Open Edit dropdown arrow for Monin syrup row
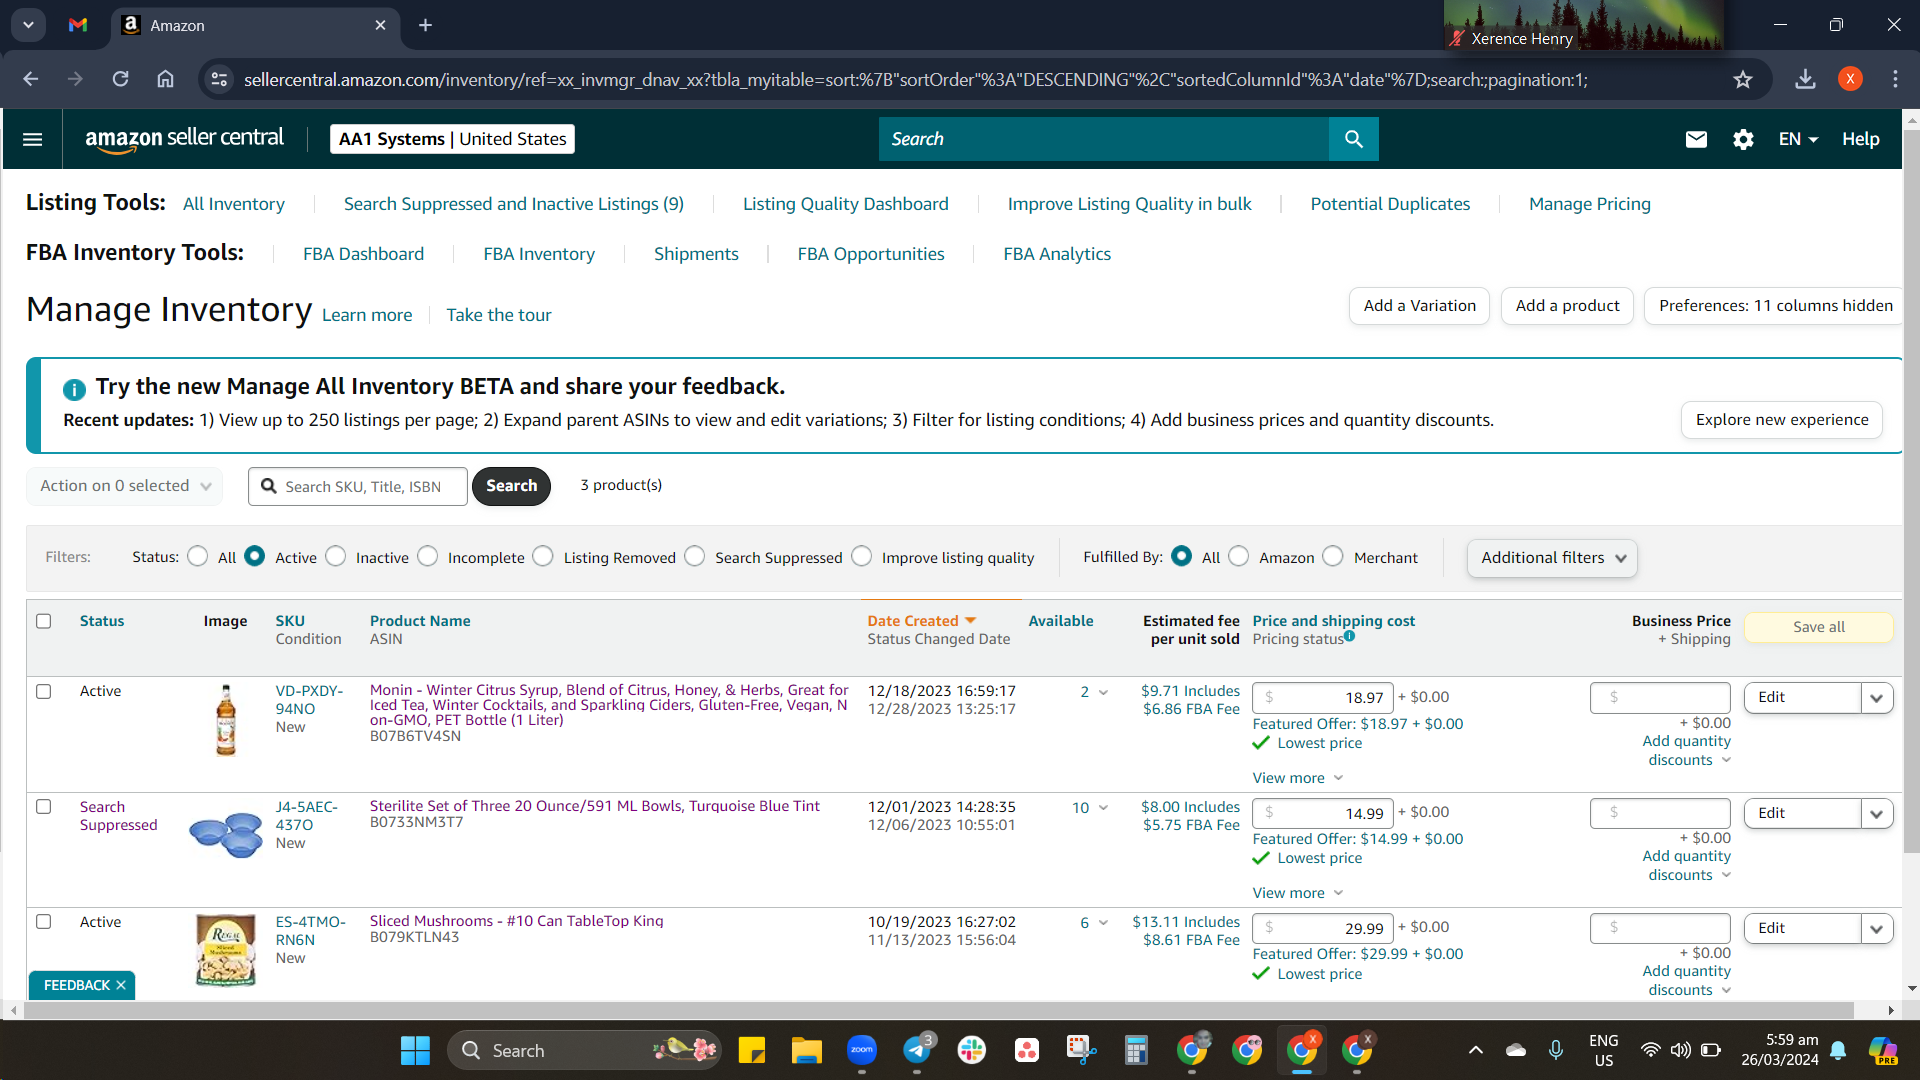The width and height of the screenshot is (1920, 1080). tap(1877, 698)
